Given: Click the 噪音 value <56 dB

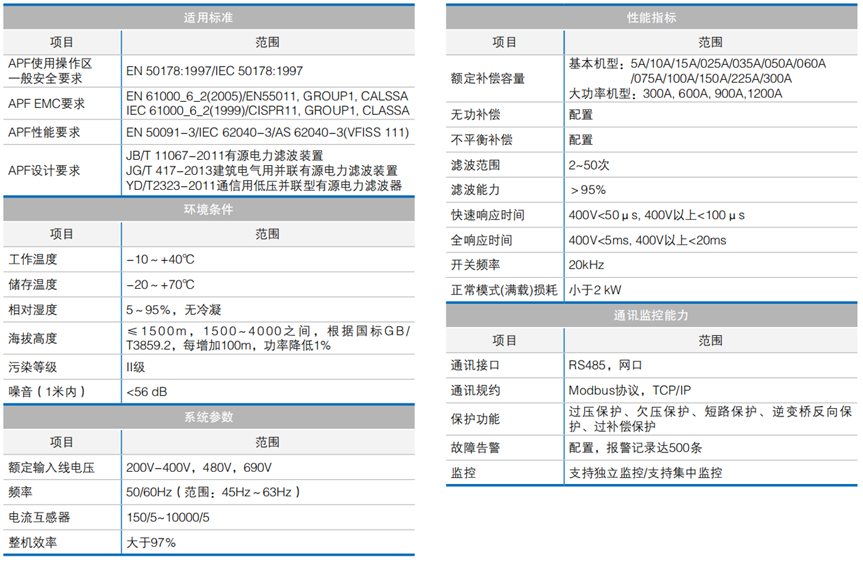Looking at the screenshot, I should click(147, 391).
